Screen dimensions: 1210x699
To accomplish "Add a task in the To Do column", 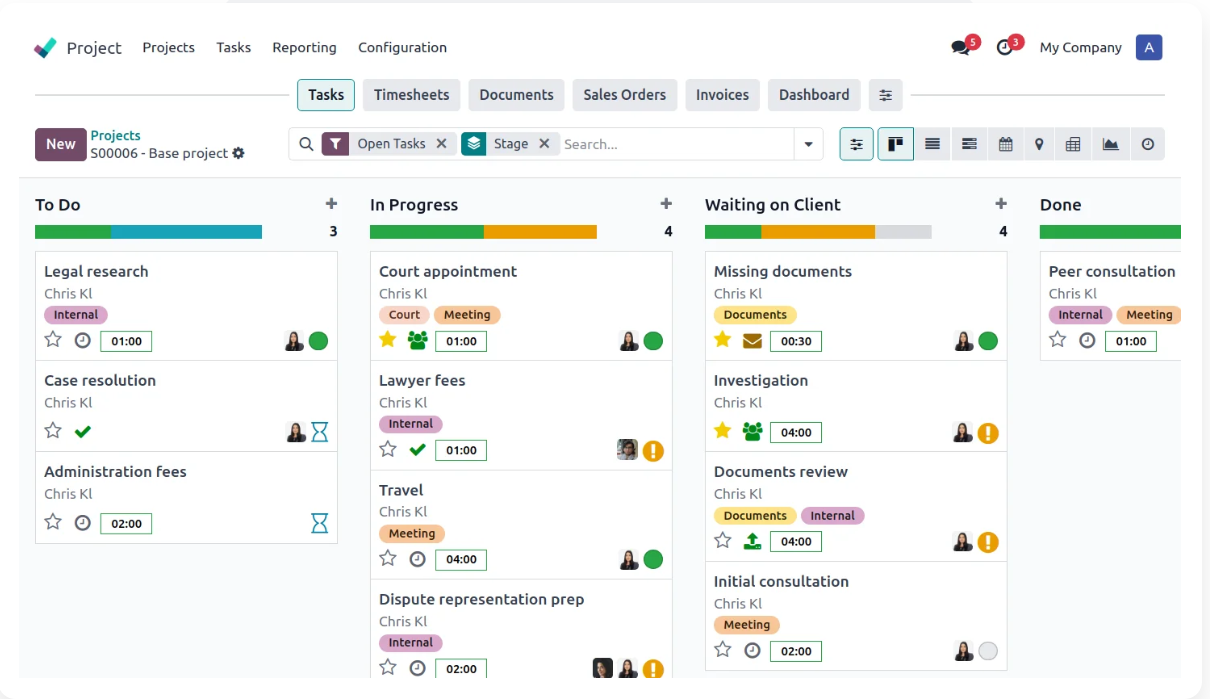I will 331,204.
